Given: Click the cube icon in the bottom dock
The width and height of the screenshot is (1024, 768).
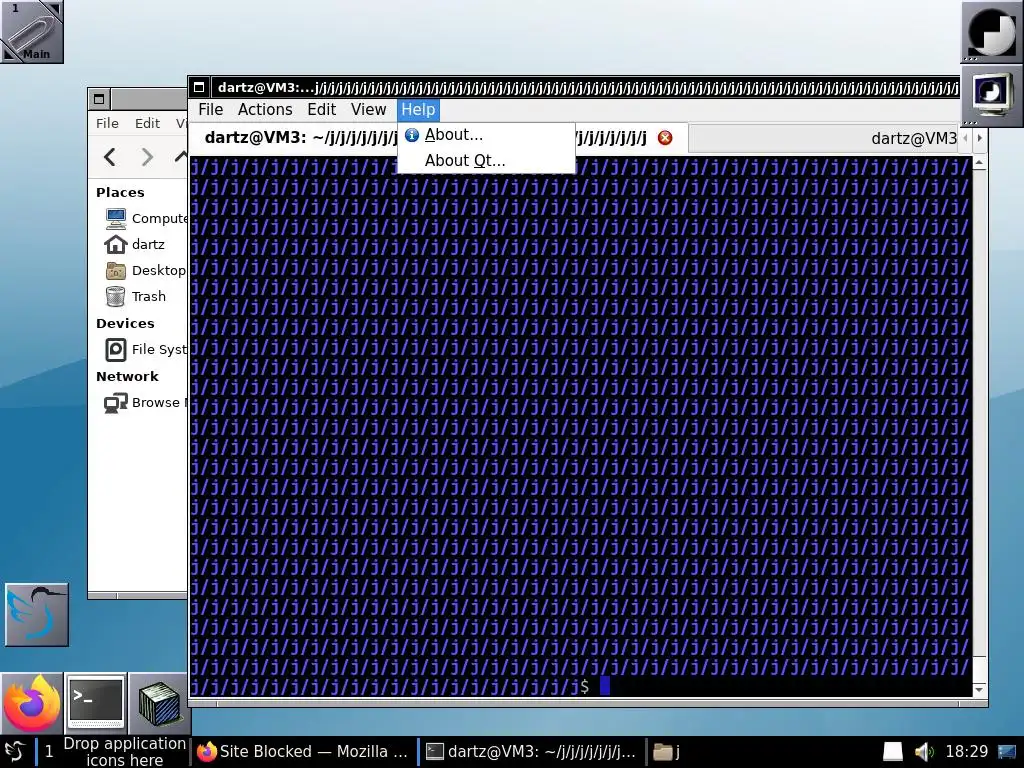Looking at the screenshot, I should [x=159, y=704].
